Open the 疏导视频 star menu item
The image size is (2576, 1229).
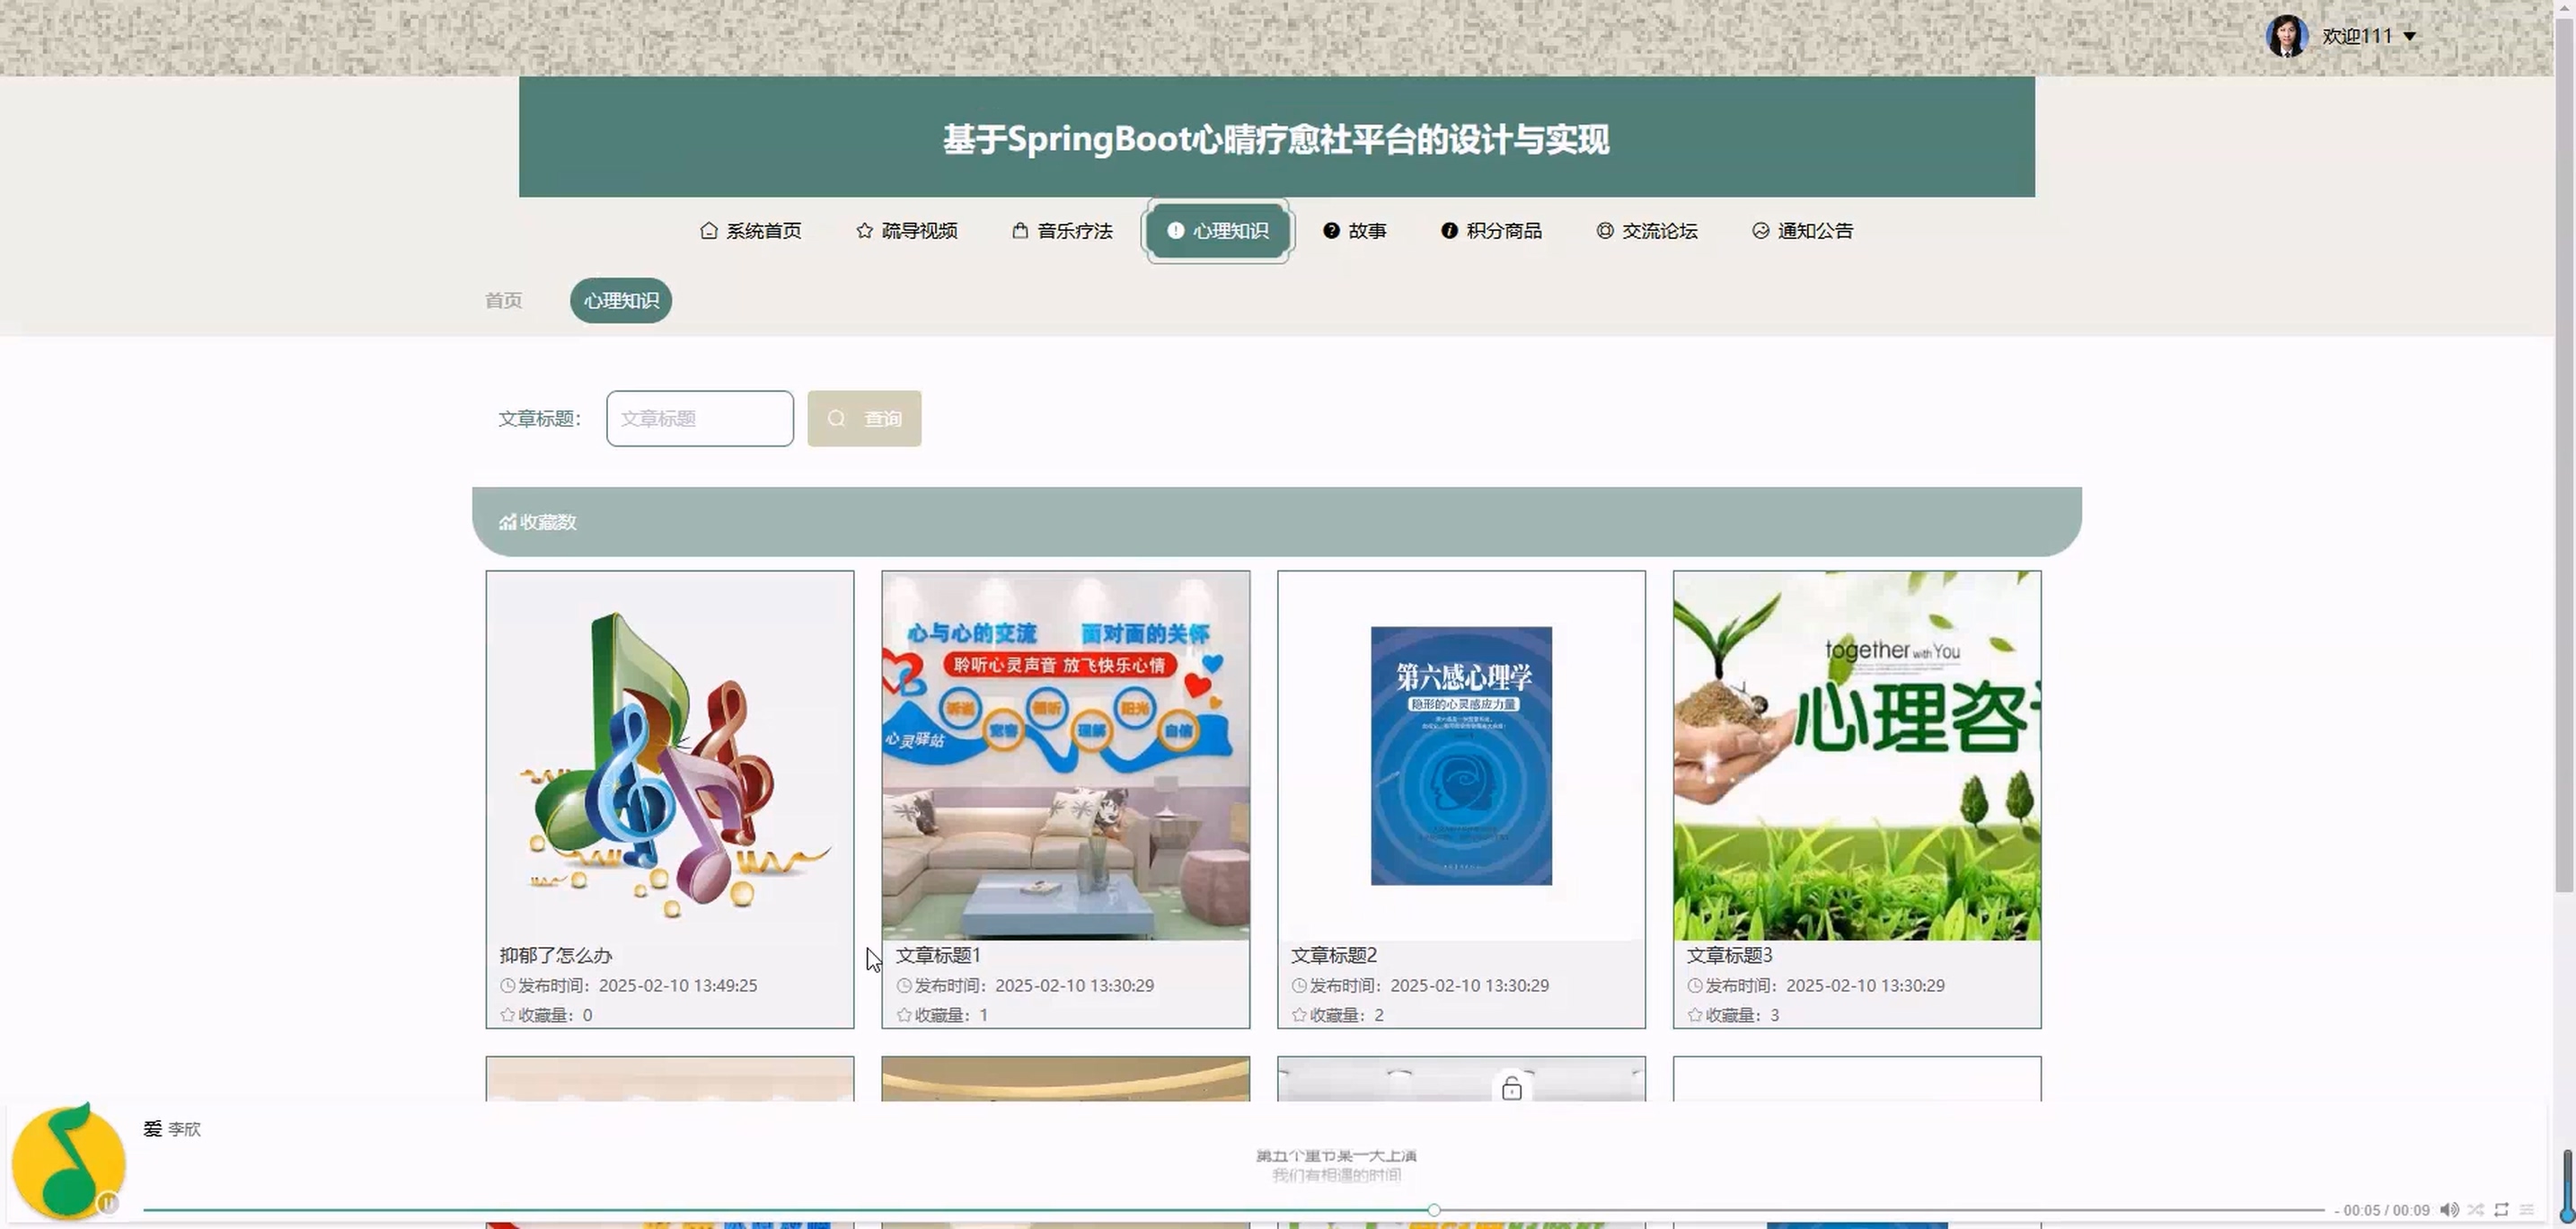[x=907, y=231]
